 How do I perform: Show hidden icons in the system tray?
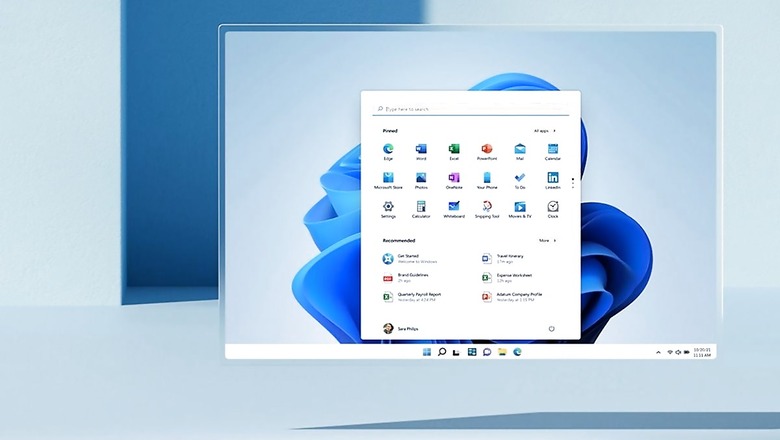[x=658, y=352]
